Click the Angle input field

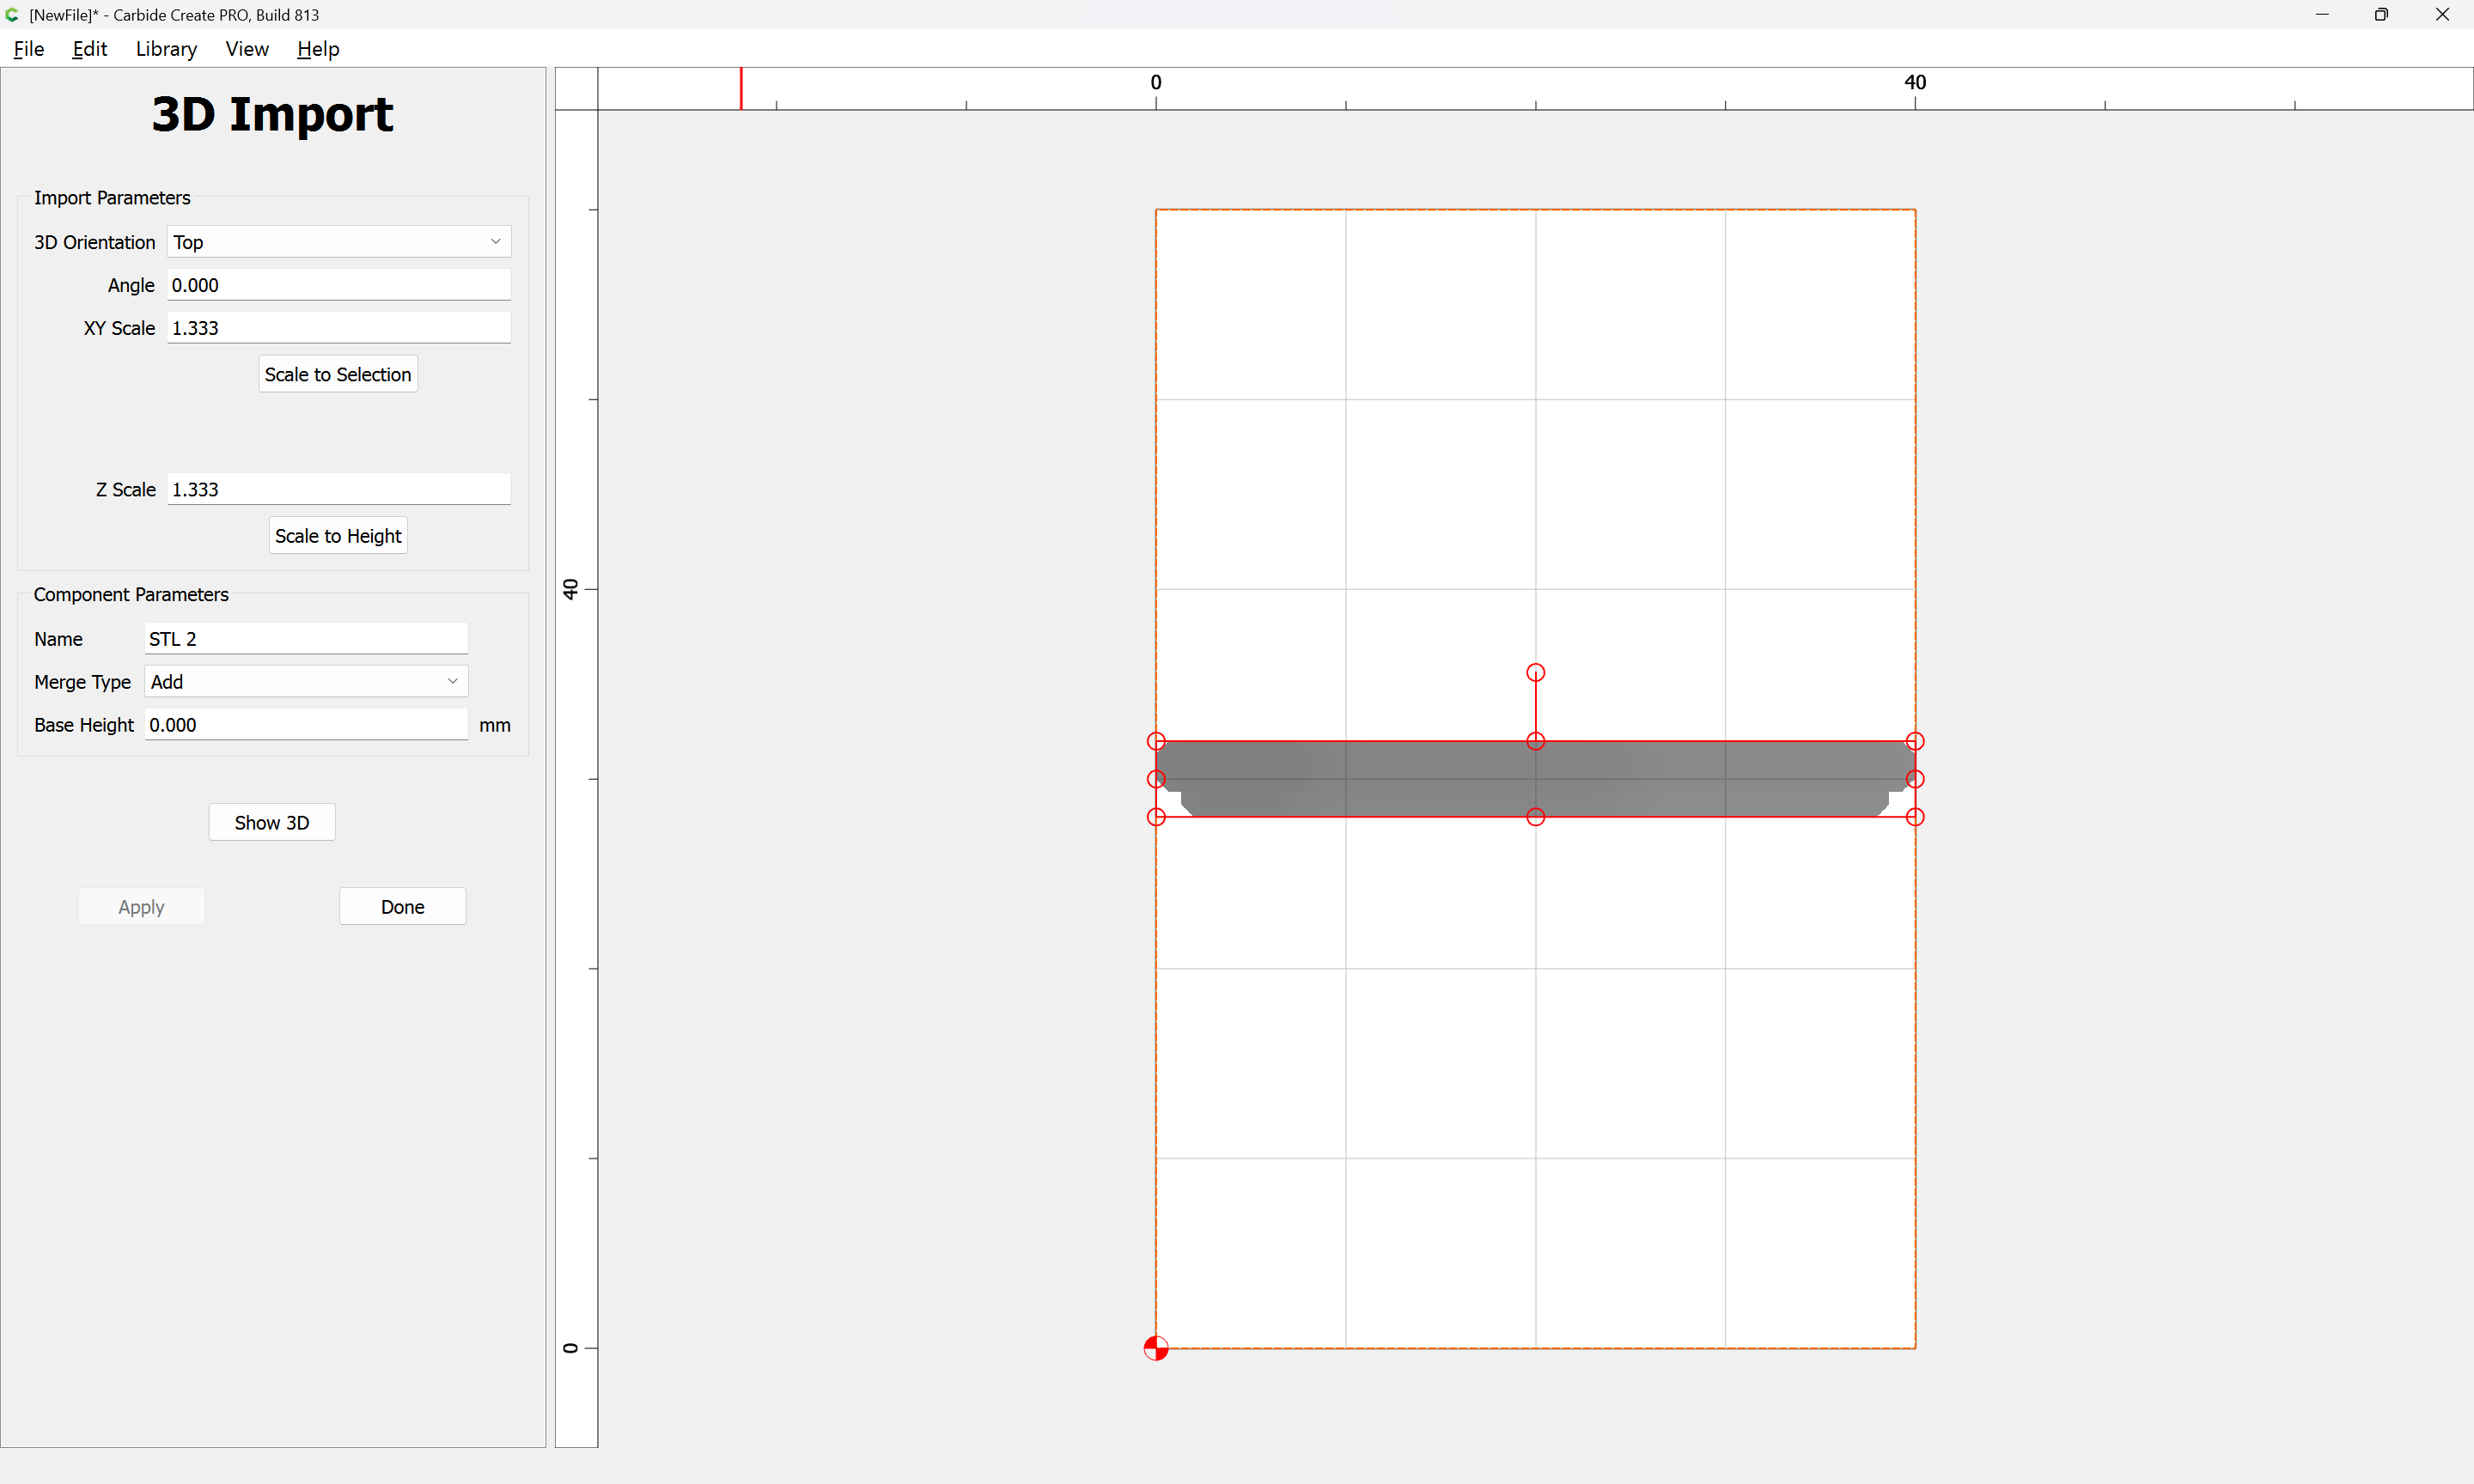click(338, 285)
